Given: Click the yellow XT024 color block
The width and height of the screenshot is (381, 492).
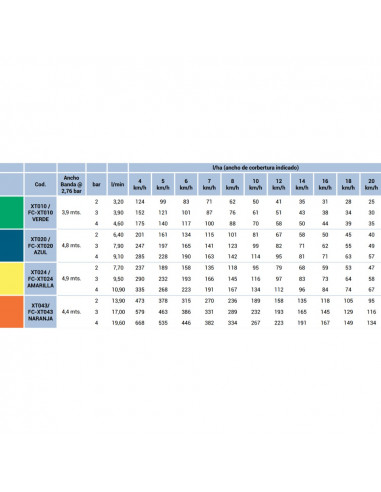Looking at the screenshot, I should pyautogui.click(x=12, y=278).
